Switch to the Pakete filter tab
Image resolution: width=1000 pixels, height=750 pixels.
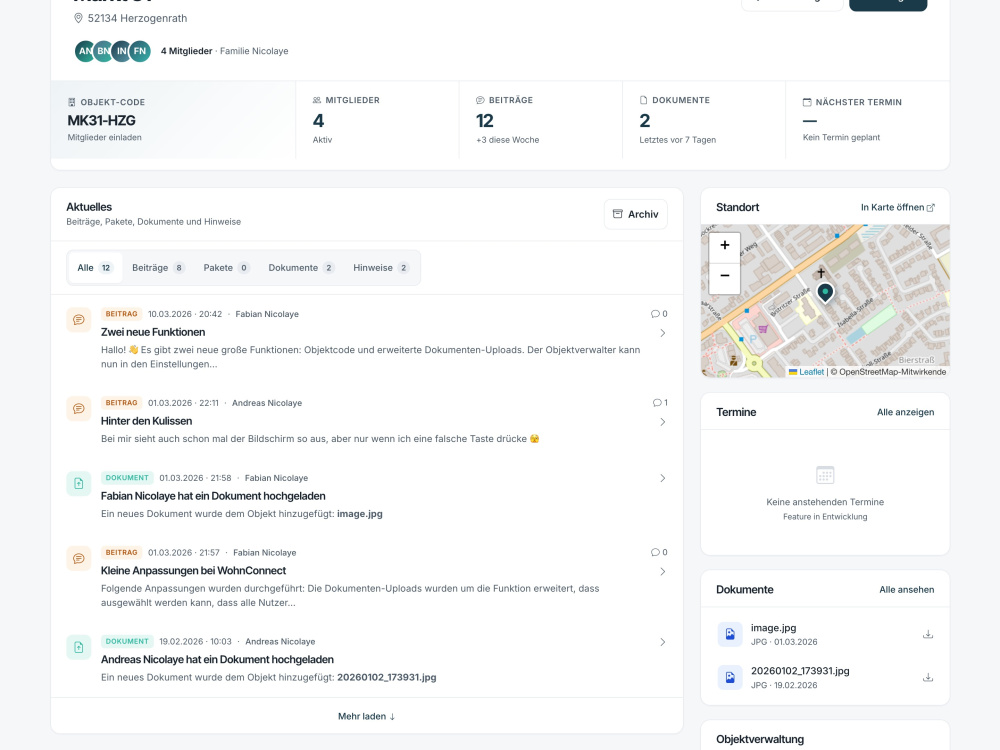(x=226, y=268)
